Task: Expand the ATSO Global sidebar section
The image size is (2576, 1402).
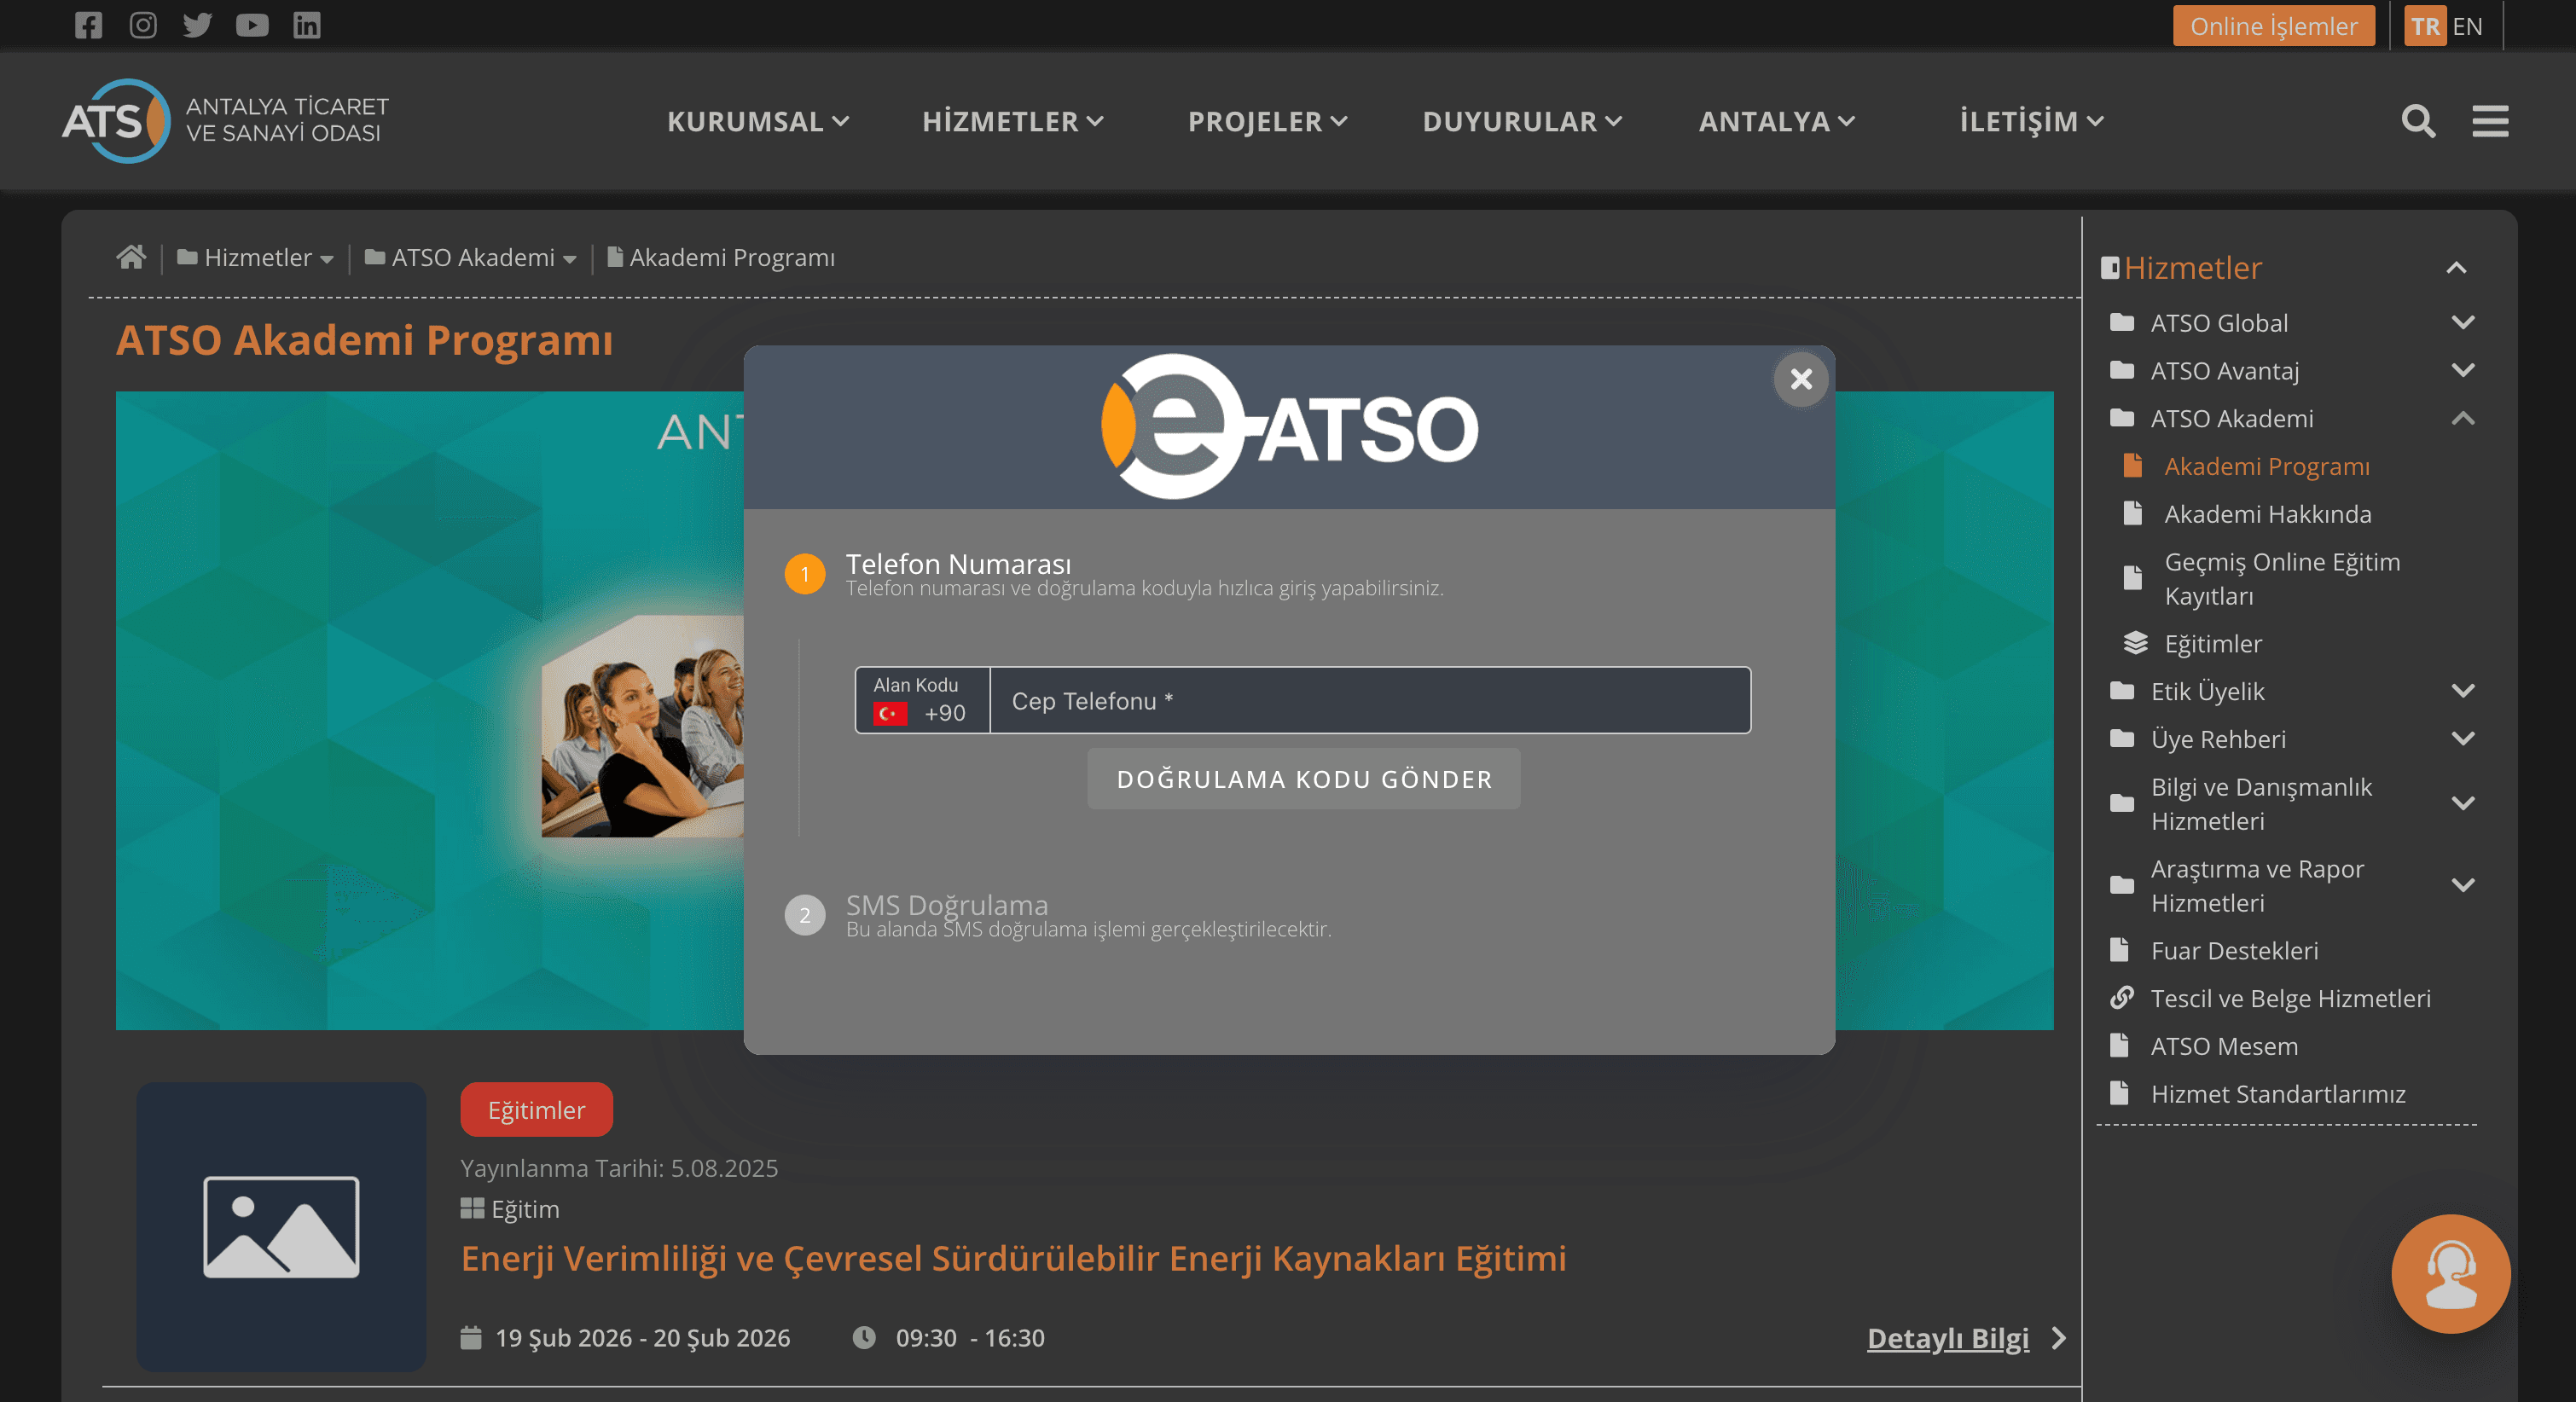Action: coord(2463,322)
